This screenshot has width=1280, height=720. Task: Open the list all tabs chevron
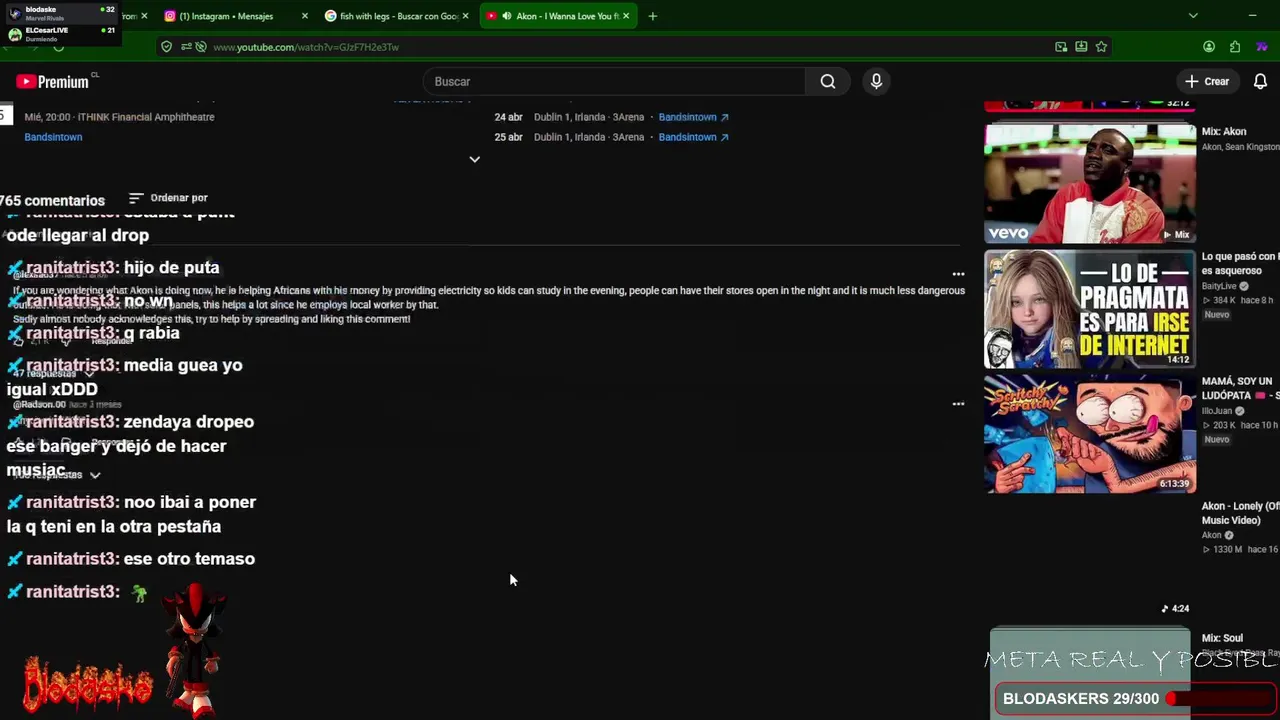[1193, 16]
